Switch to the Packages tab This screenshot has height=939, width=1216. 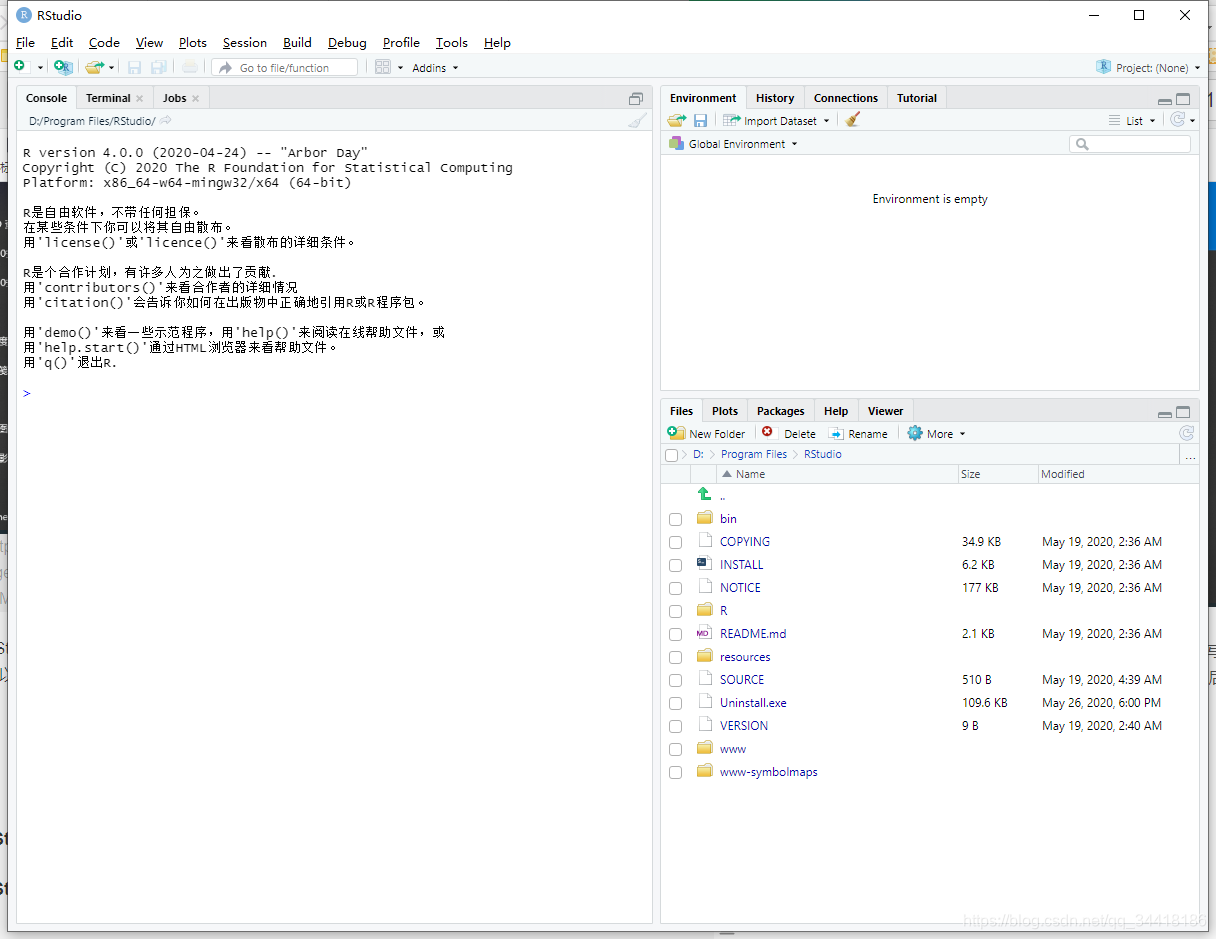click(780, 411)
